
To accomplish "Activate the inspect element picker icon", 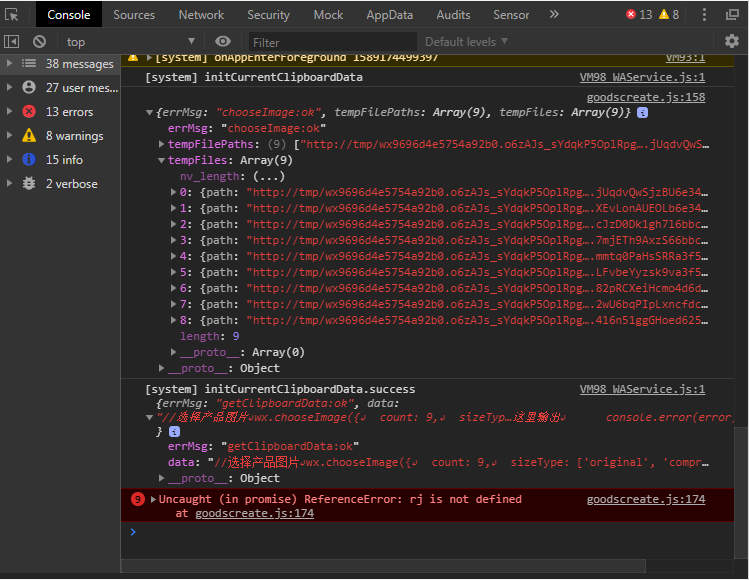I will point(11,15).
